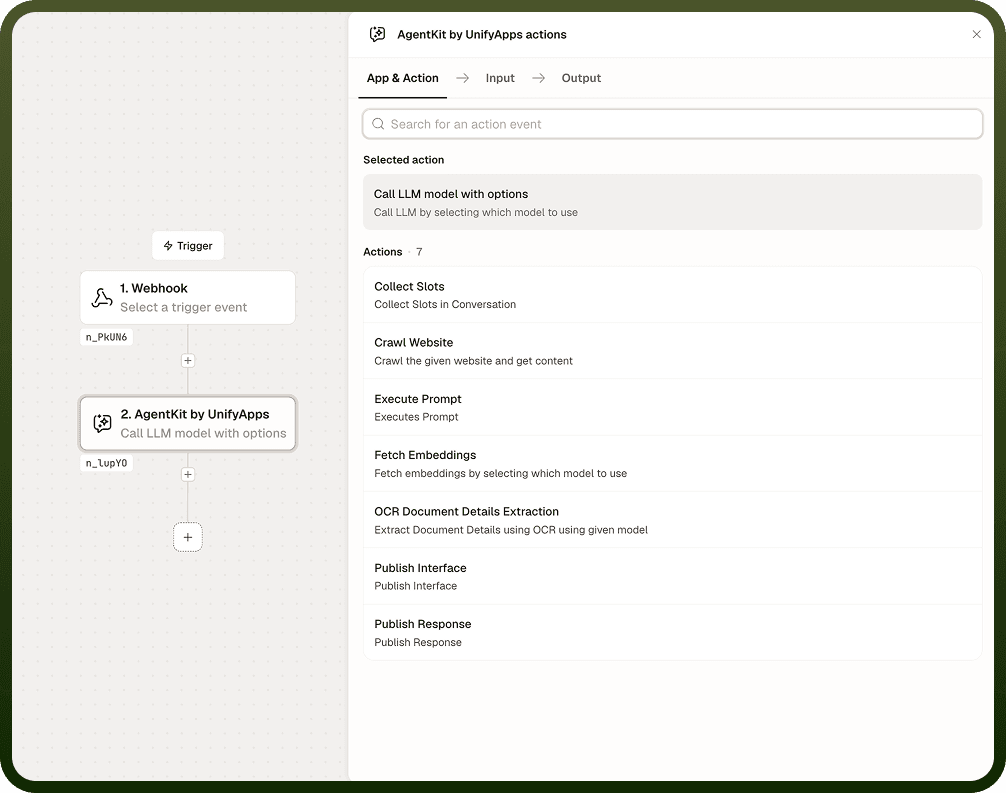Focus the Search for an action event field
The height and width of the screenshot is (793, 1006).
point(672,124)
